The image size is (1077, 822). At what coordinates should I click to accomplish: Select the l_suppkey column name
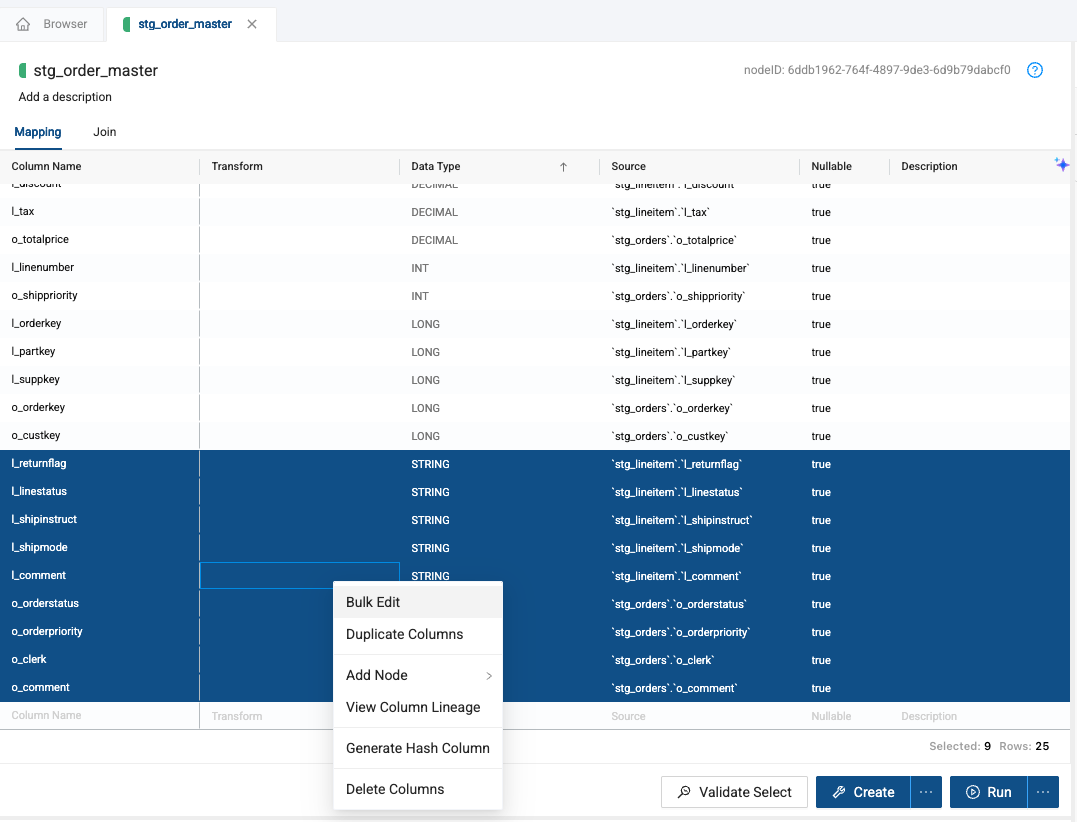tap(36, 380)
